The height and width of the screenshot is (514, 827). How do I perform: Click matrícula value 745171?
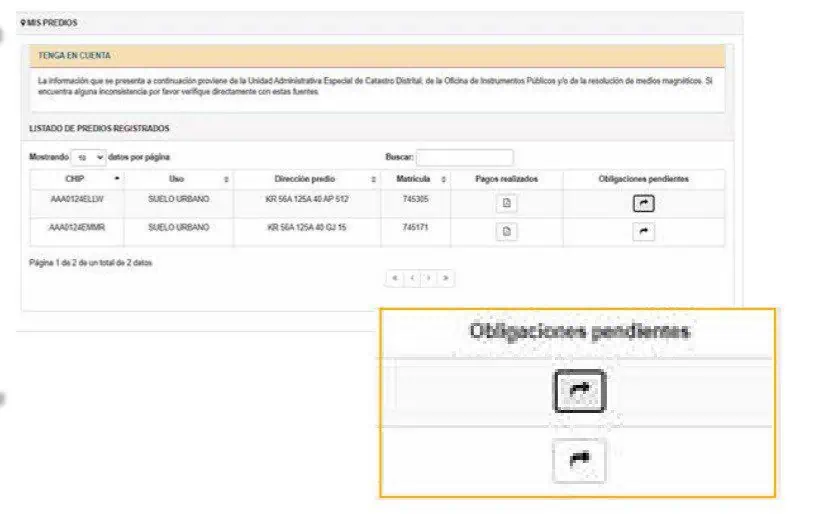(416, 228)
